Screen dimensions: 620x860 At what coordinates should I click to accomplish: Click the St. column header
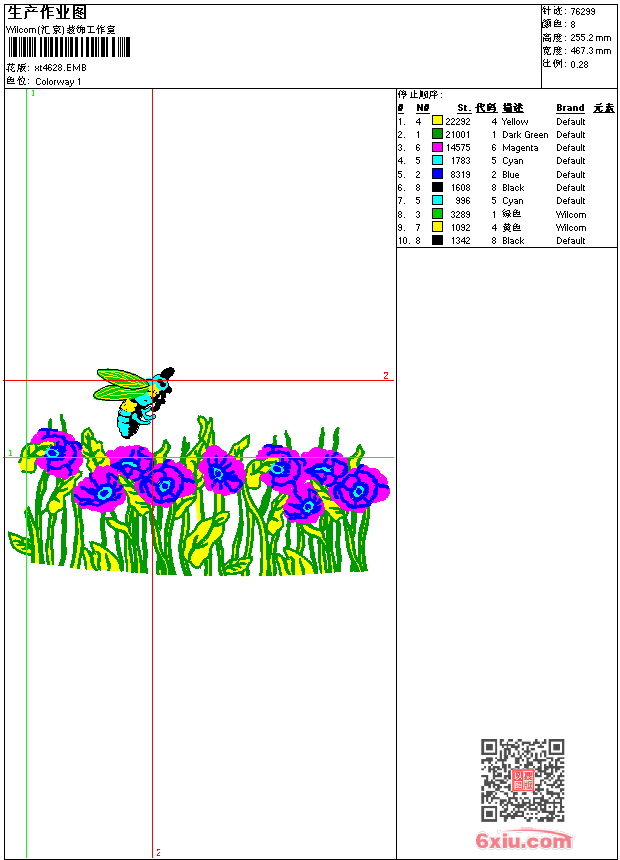(x=464, y=108)
